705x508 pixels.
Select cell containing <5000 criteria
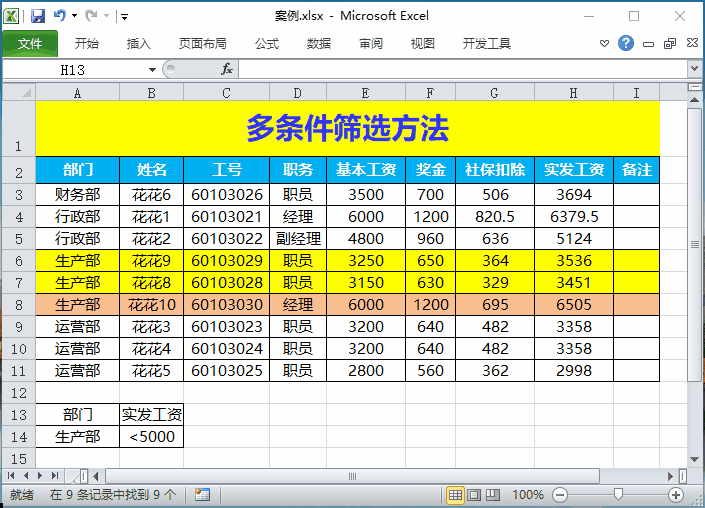pos(151,436)
